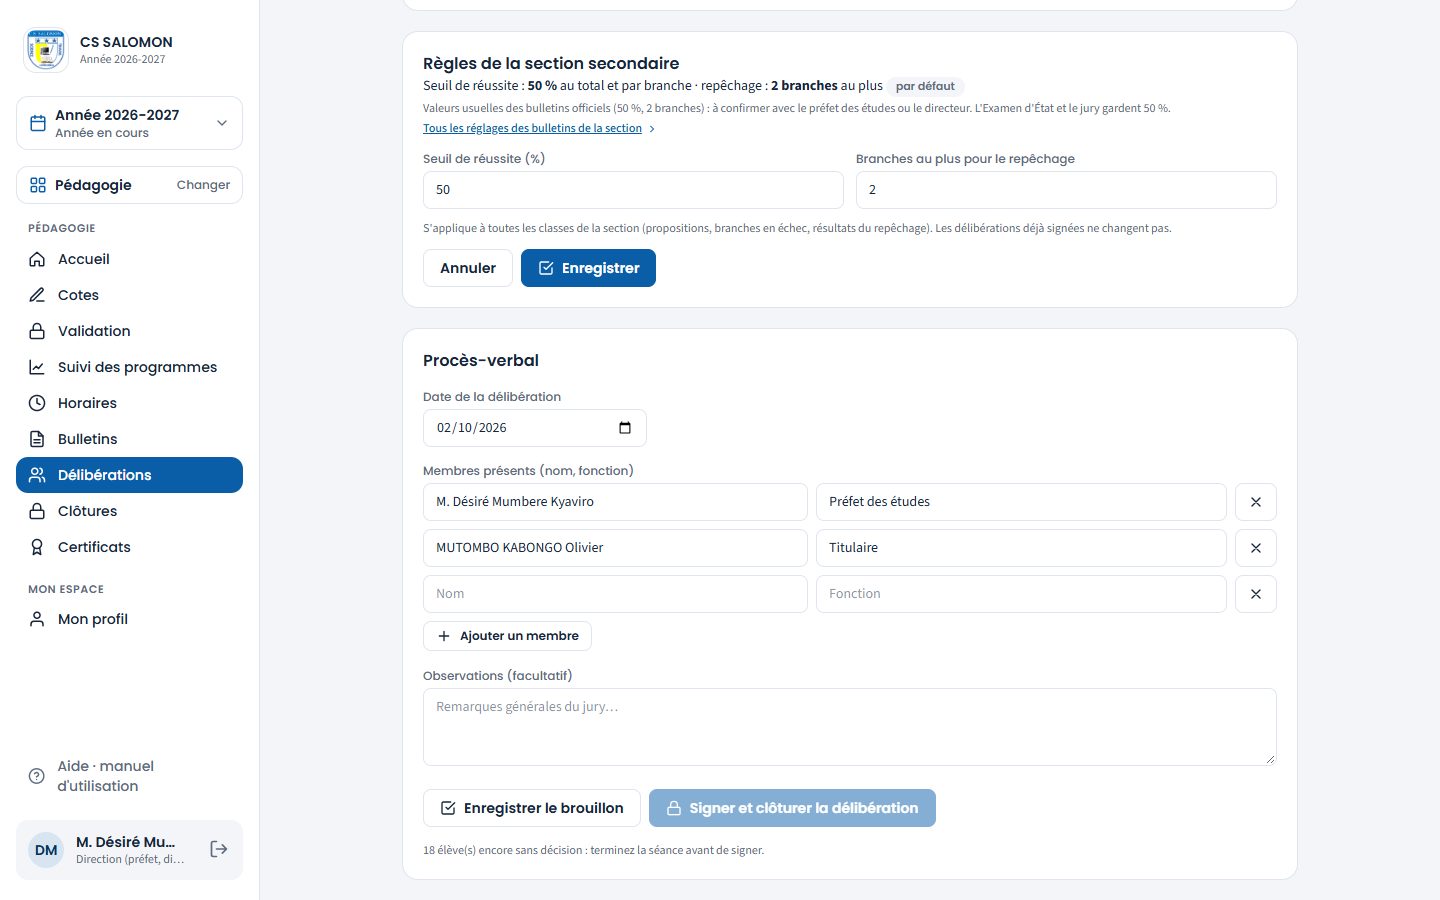Click the Suivi des programmes chart icon
1440x900 pixels.
(37, 367)
